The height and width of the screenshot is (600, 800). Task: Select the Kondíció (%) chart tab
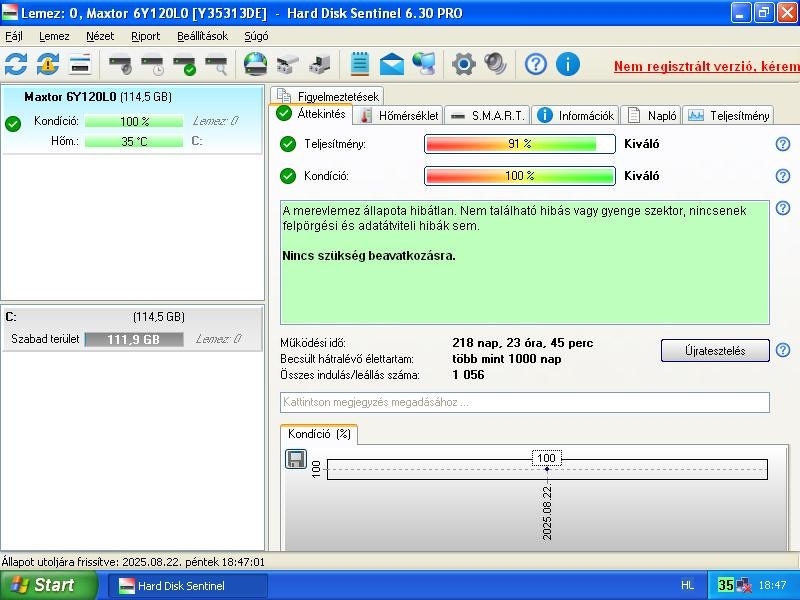tap(319, 434)
